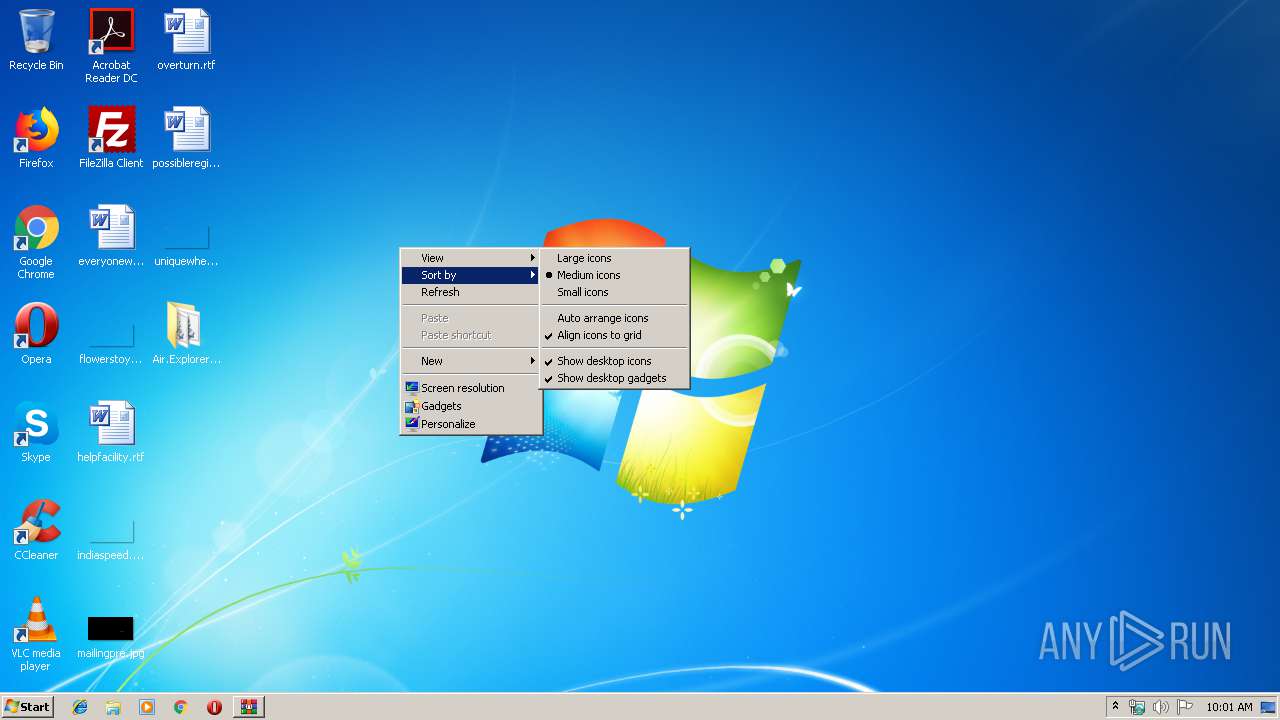Open Personalize from the context menu
This screenshot has height=720, width=1280.
(x=470, y=424)
